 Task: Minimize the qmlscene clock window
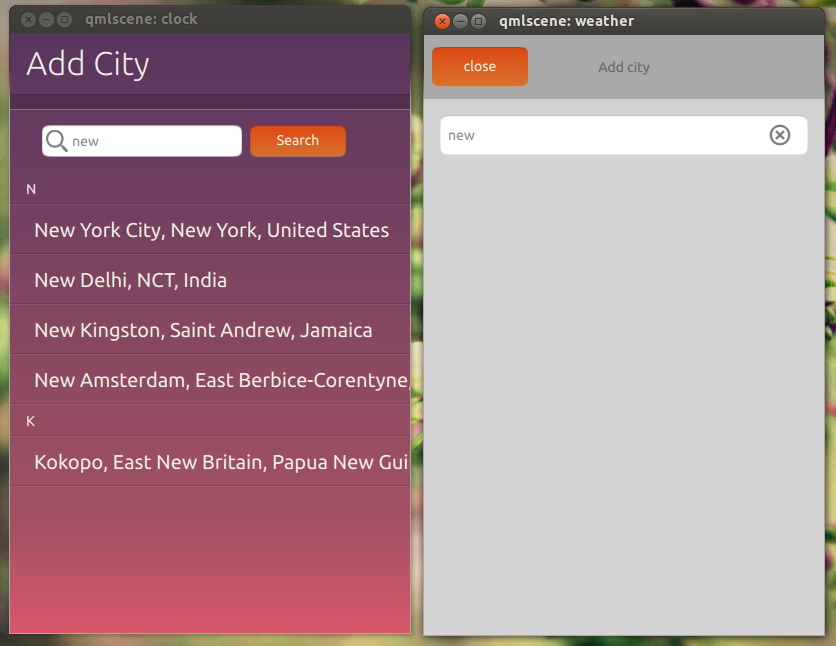point(46,19)
